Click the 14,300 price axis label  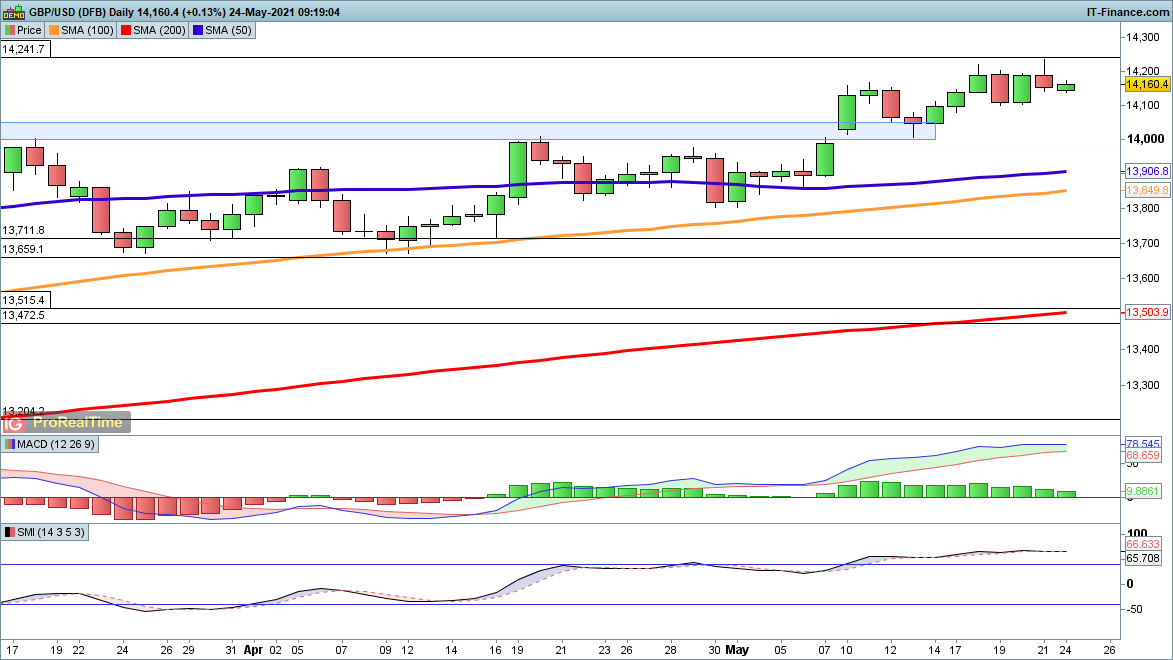click(x=1145, y=37)
